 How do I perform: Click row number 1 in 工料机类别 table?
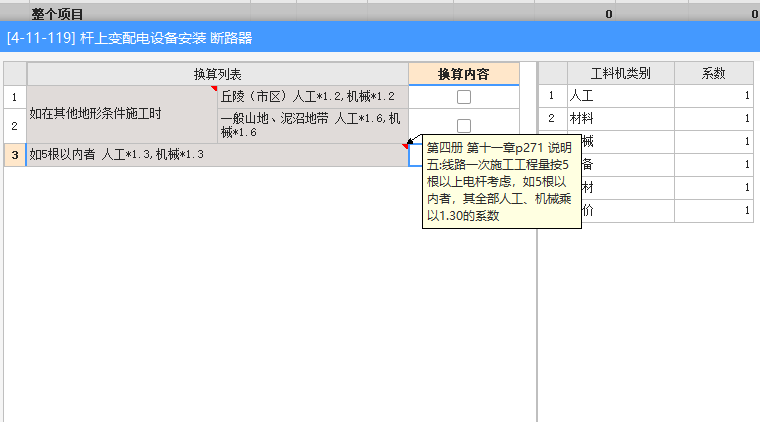[x=553, y=96]
